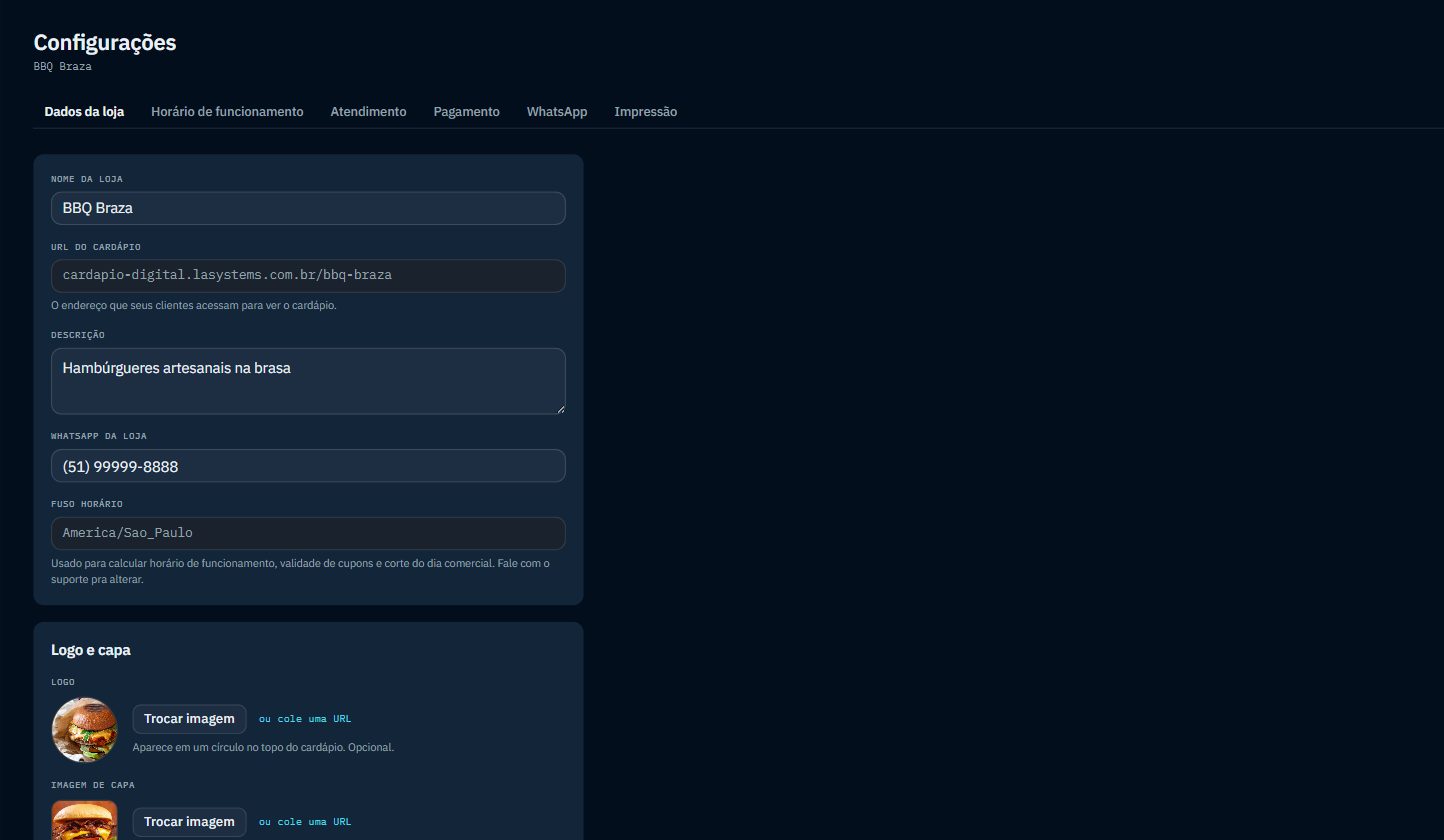The height and width of the screenshot is (840, 1444).
Task: Click the 'Logo e capa' section title
Action: pos(91,650)
